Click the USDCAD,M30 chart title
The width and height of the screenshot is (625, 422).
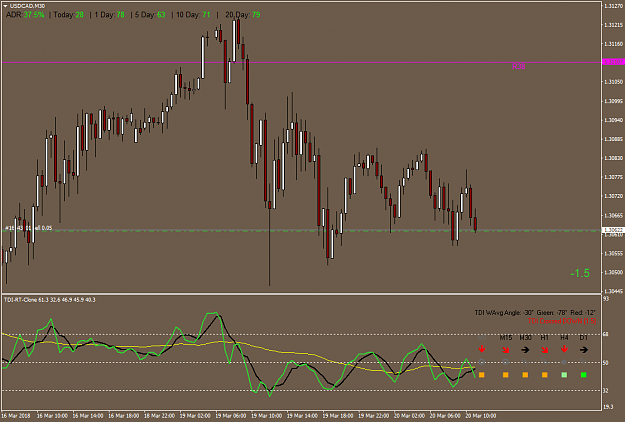[x=27, y=6]
